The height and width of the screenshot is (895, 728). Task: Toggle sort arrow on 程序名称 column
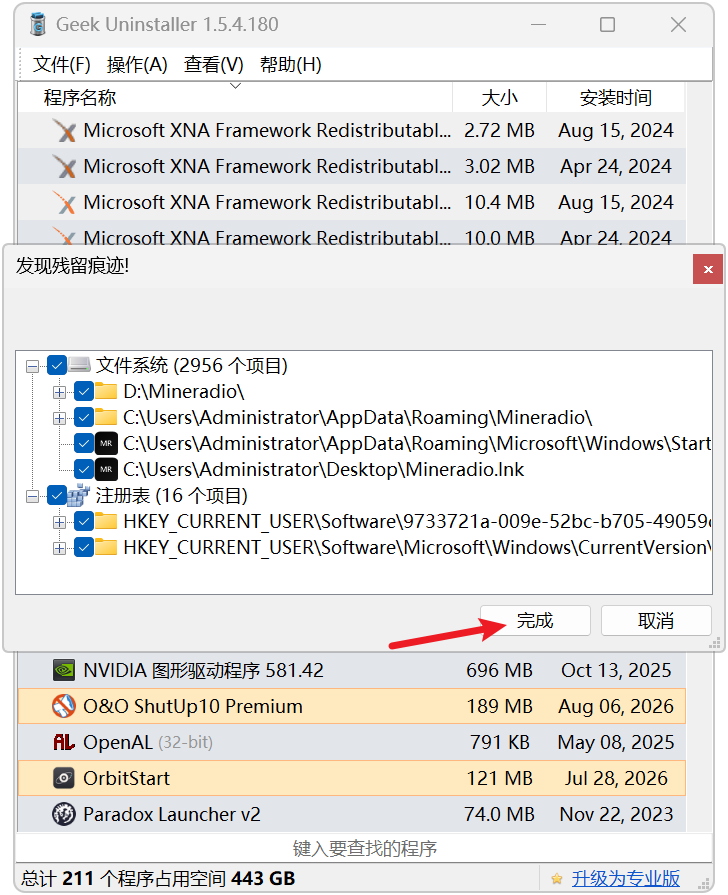point(235,86)
